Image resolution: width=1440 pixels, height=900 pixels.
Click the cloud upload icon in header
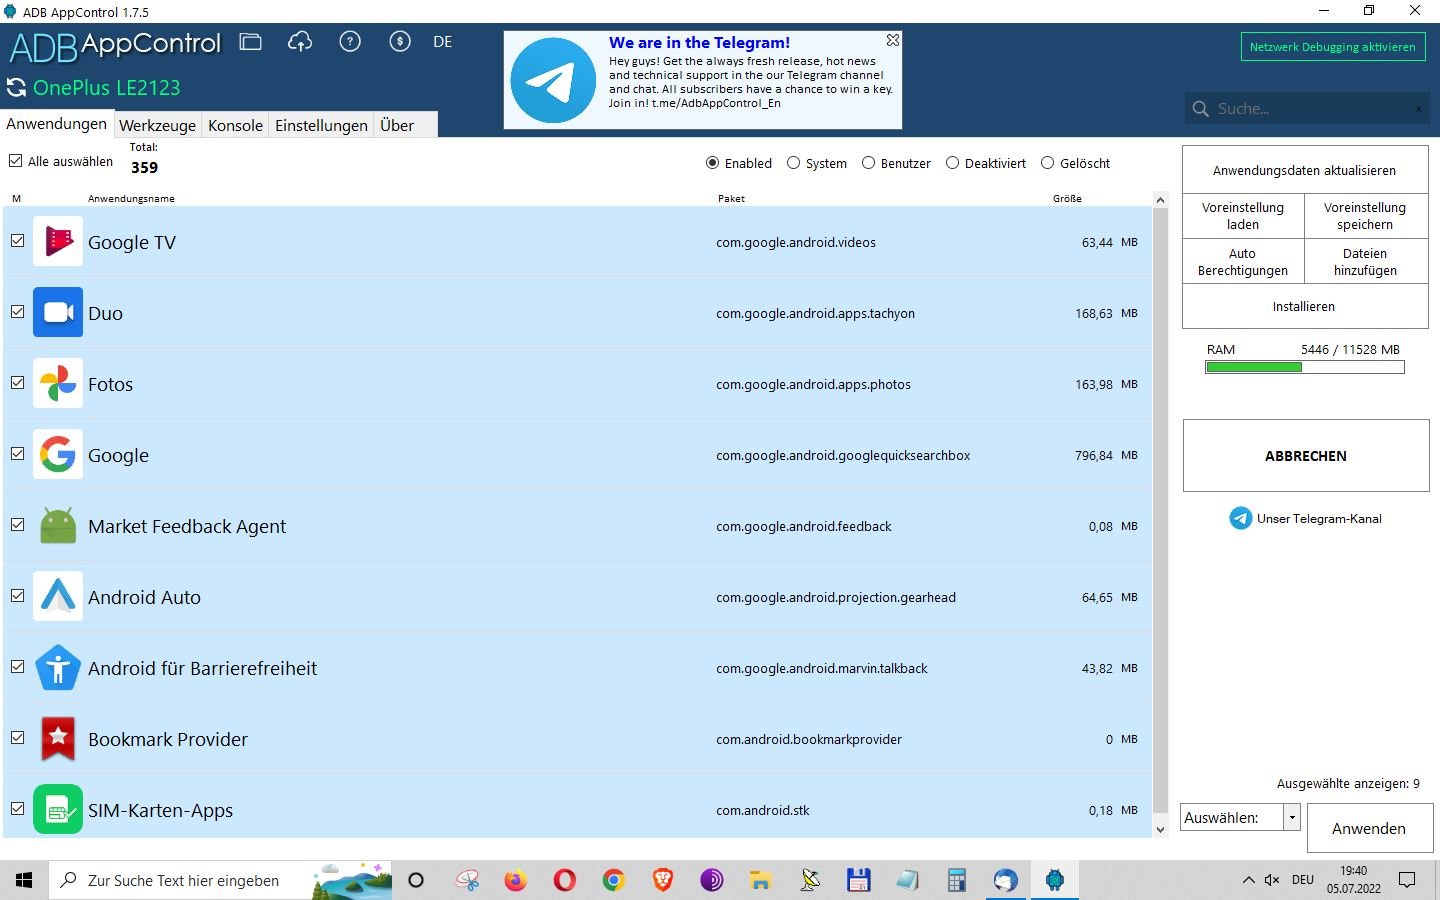[300, 42]
